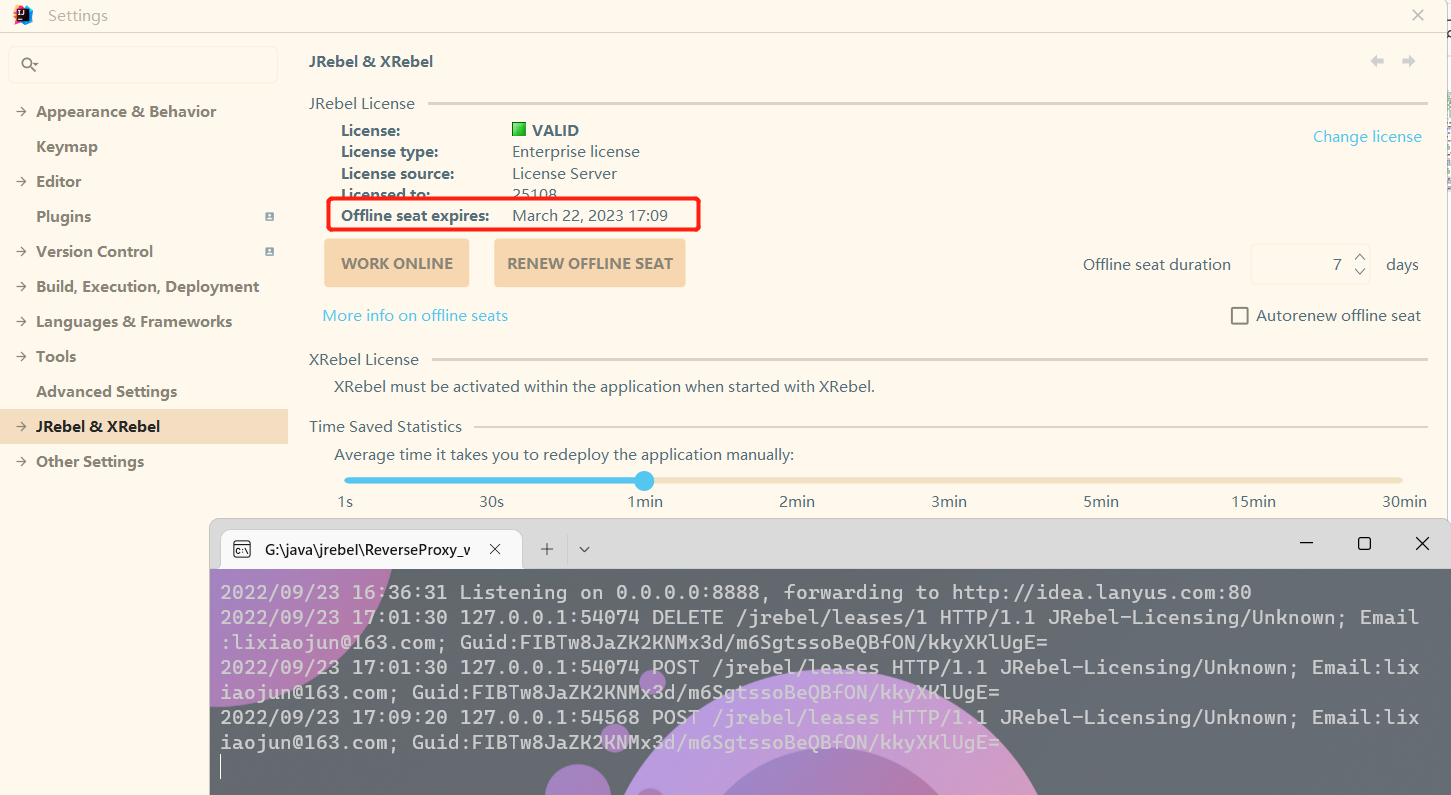Viewport: 1451px width, 795px height.
Task: Increase offline seat duration with up arrow
Action: 1360,257
